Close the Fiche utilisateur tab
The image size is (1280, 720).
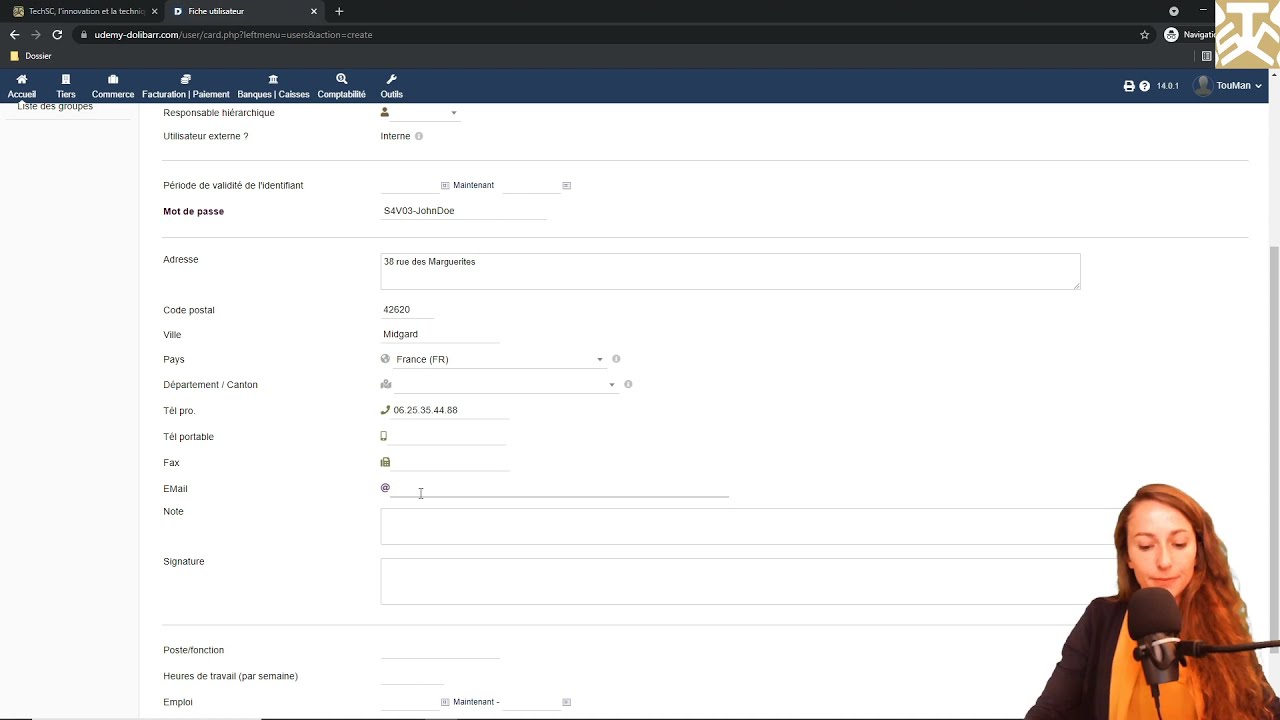tap(314, 11)
